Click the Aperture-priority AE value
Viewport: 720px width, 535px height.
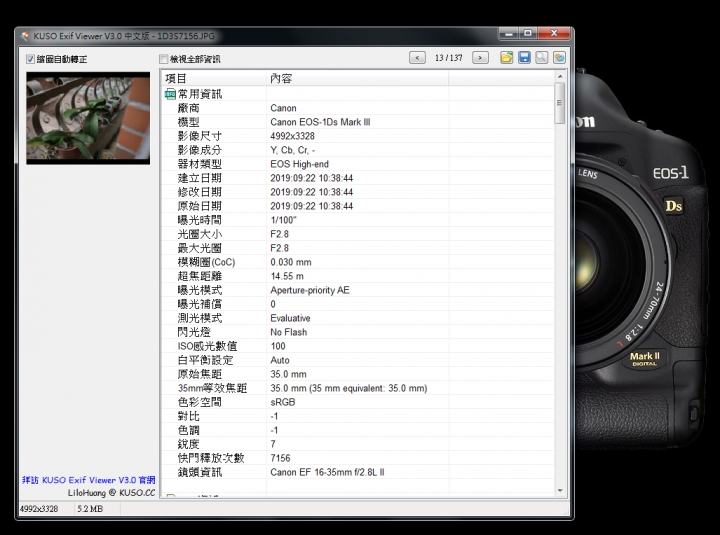pyautogui.click(x=310, y=290)
